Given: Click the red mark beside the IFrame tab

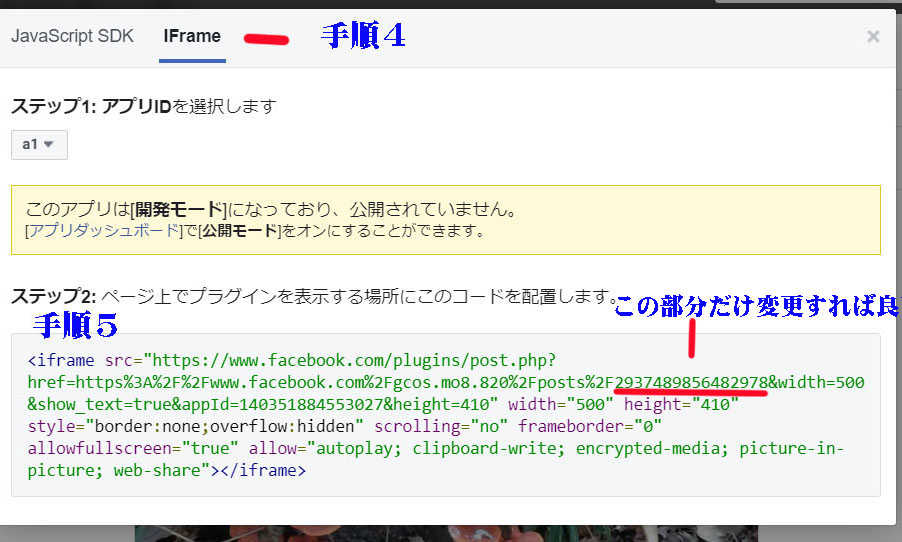Looking at the screenshot, I should coord(264,39).
